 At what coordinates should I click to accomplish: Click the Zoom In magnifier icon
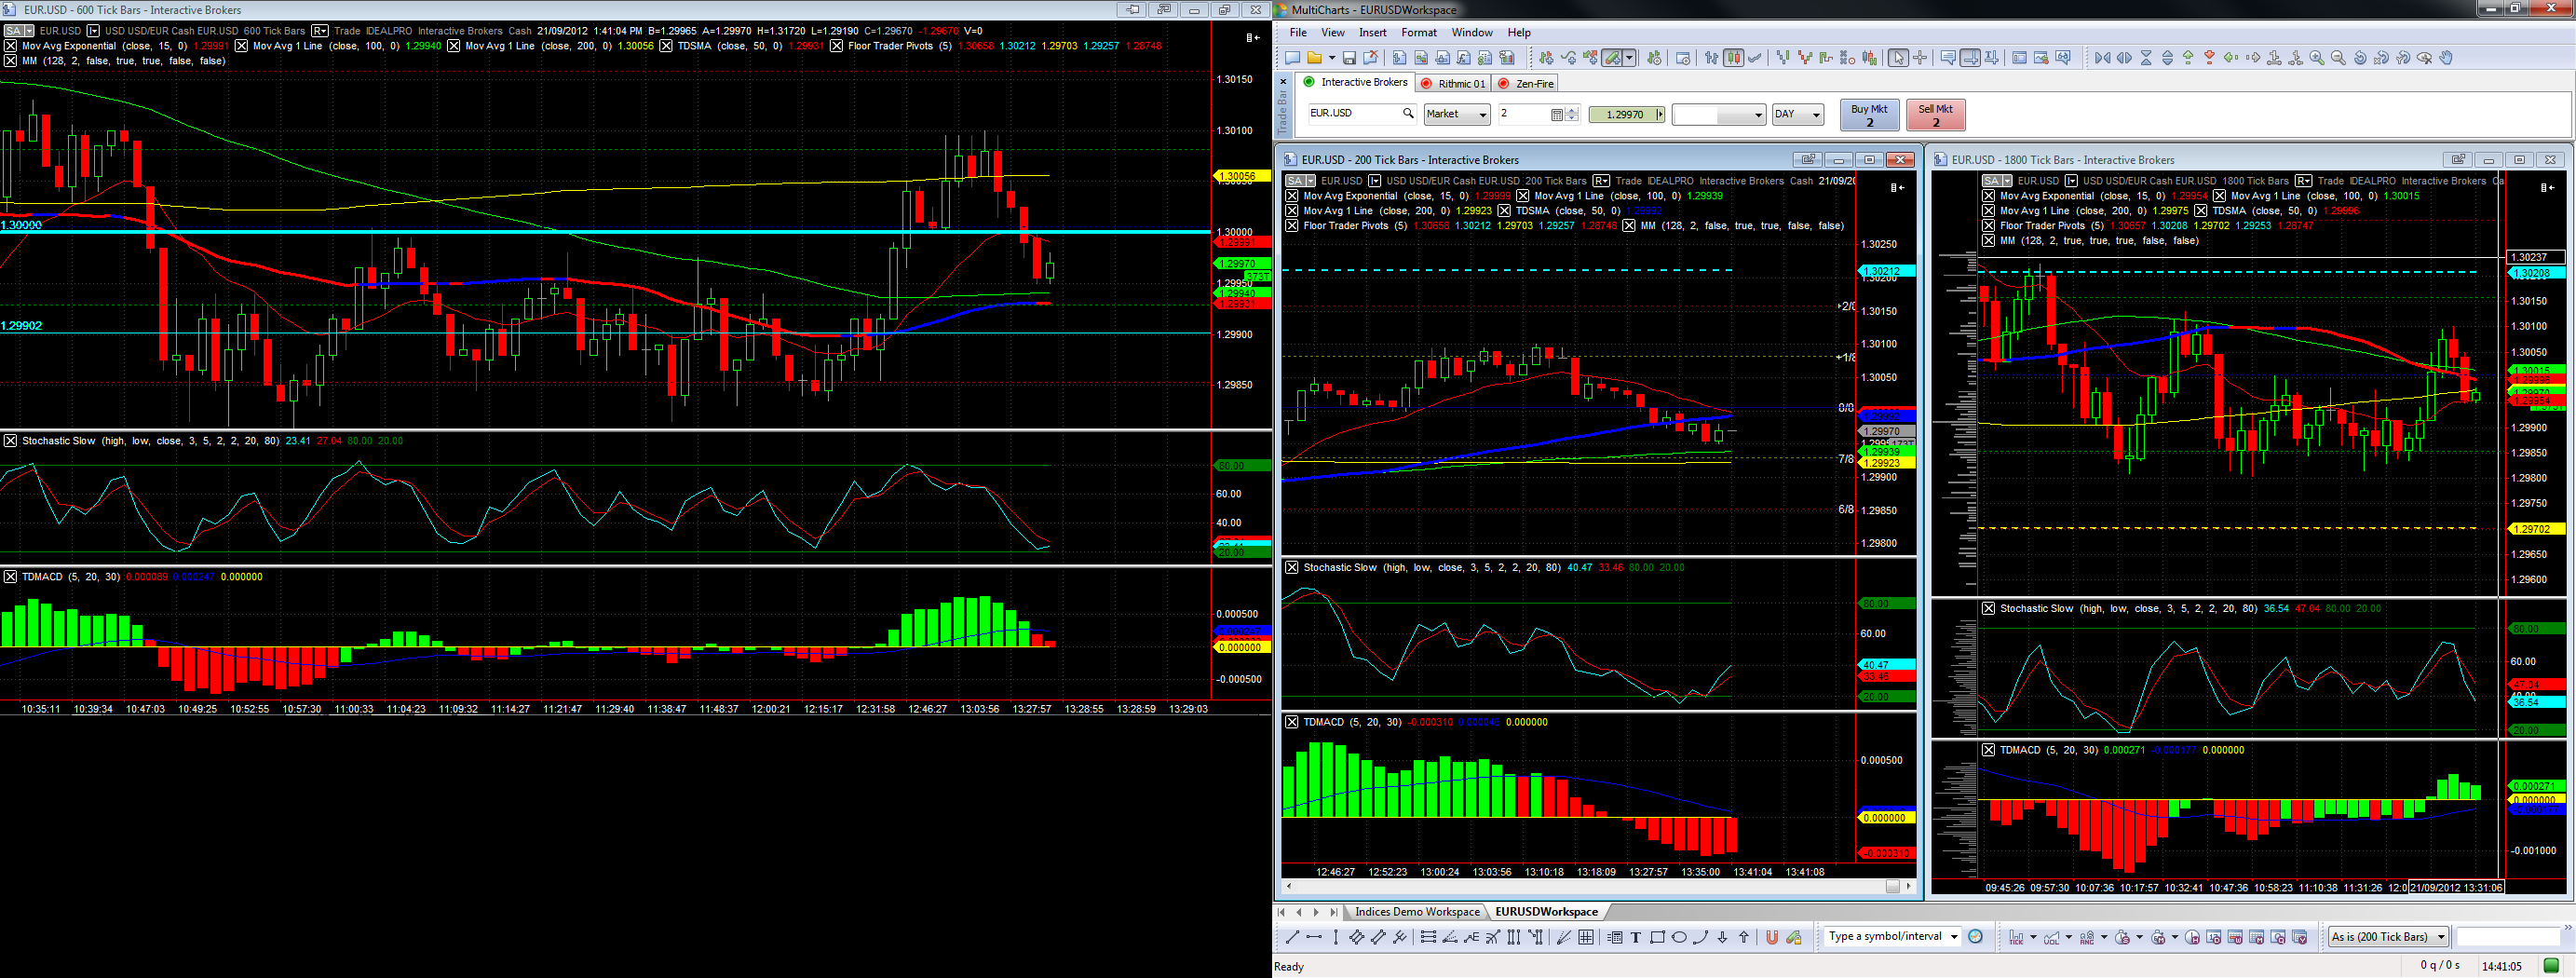point(2317,58)
